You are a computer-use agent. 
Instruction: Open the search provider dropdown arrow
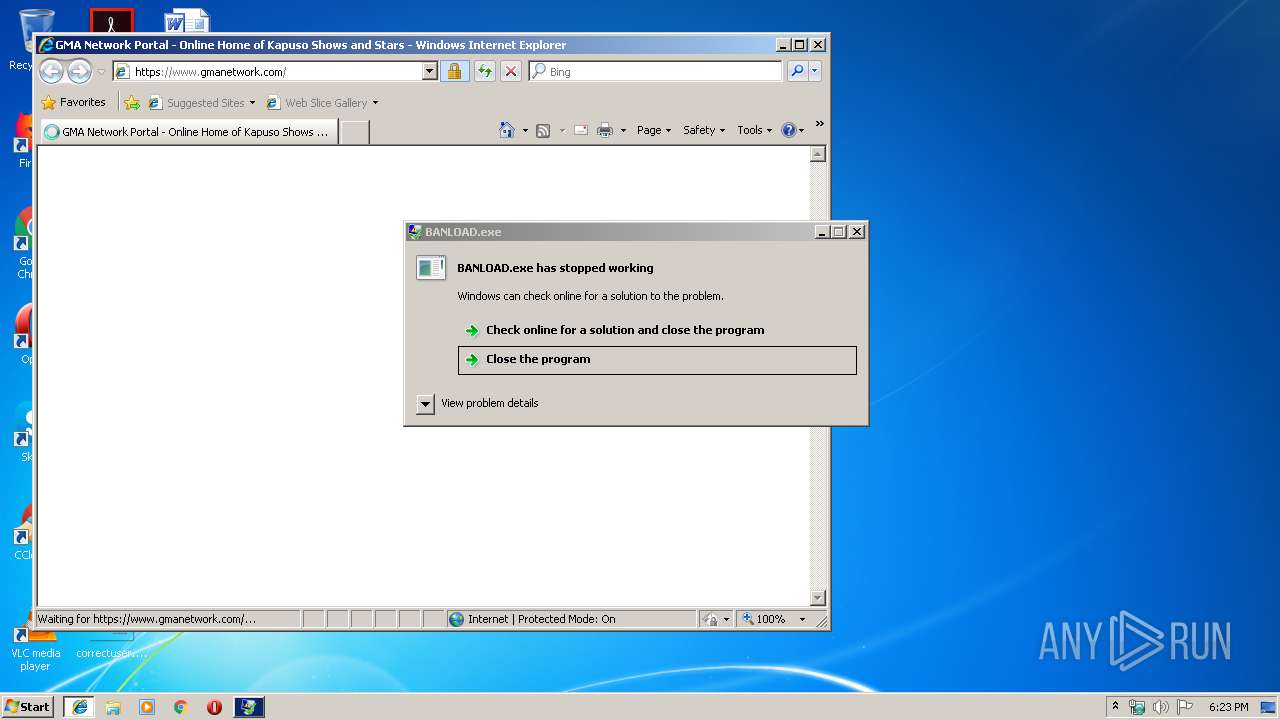pos(815,71)
